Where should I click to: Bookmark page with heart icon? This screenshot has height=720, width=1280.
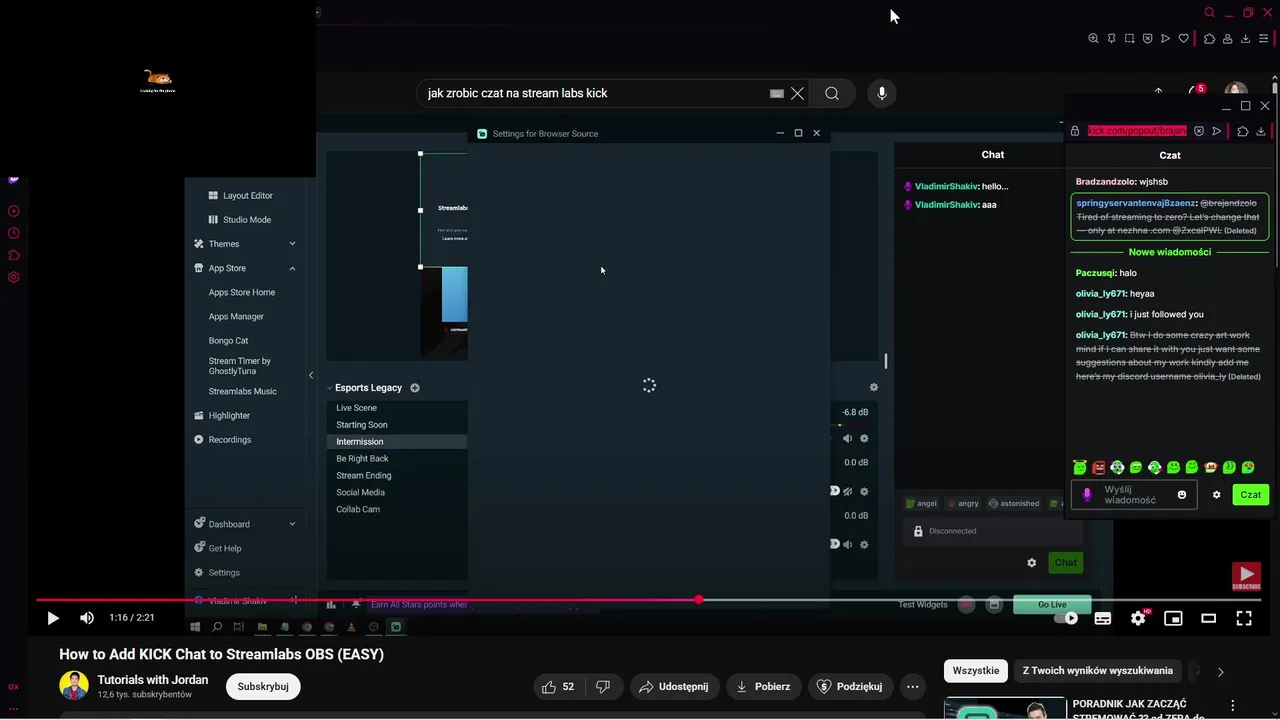[x=1184, y=39]
